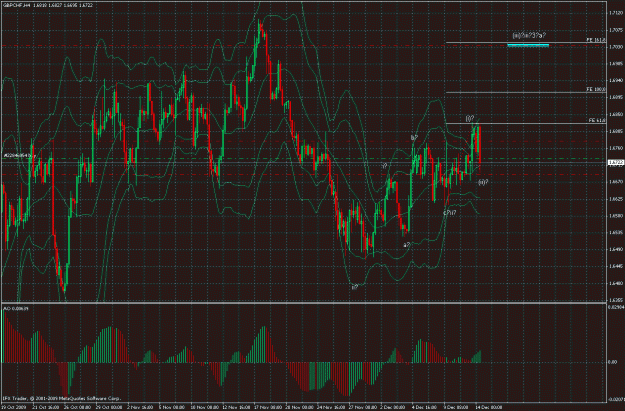Click the current price tag 1.6722
The width and height of the screenshot is (625, 411).
[x=615, y=162]
